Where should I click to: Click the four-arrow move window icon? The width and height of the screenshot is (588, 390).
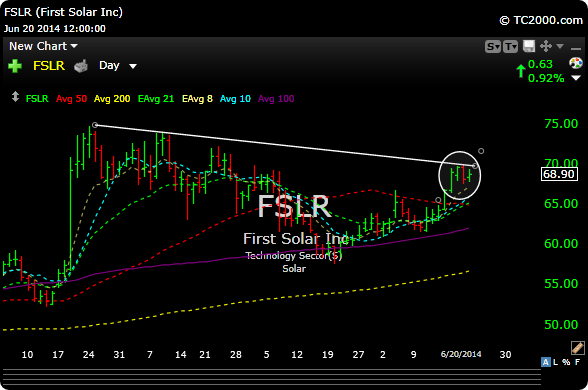(x=546, y=46)
